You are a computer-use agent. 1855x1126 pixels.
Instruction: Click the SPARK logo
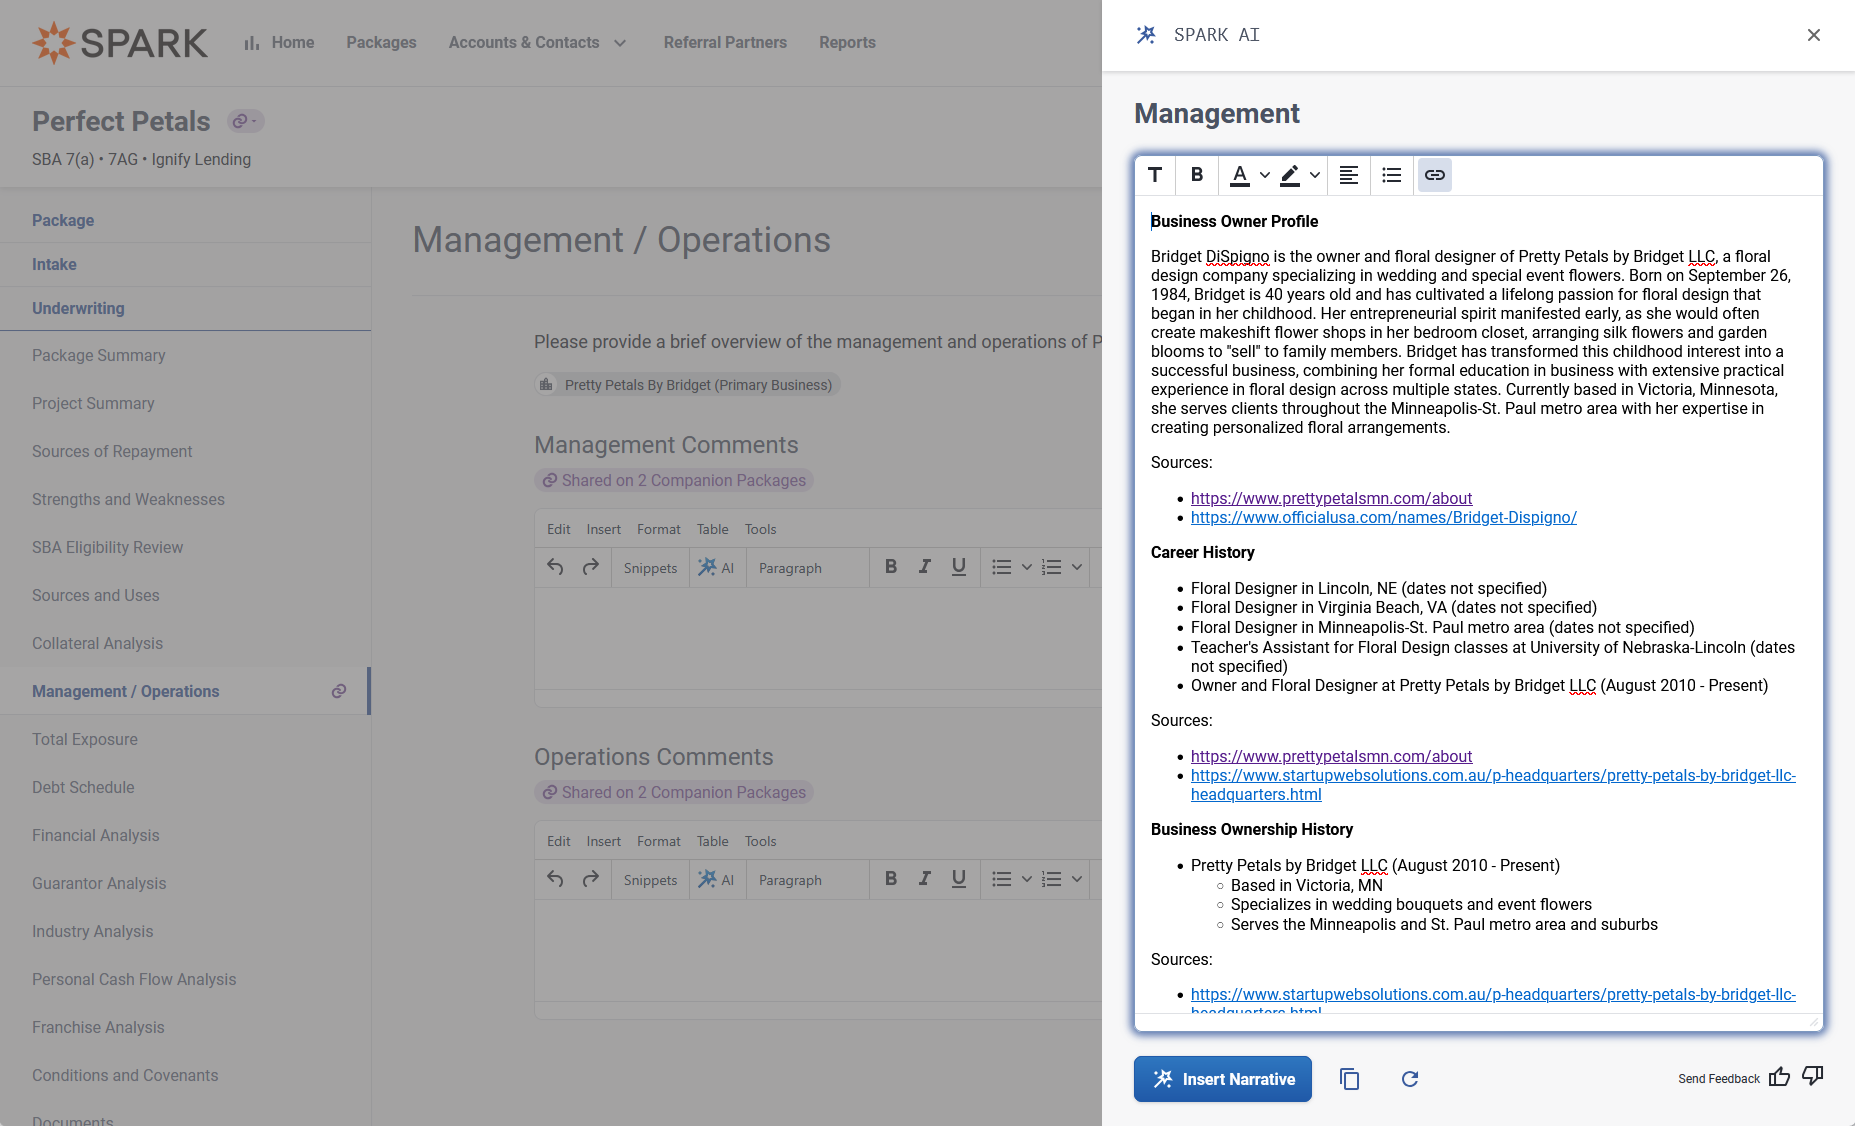point(120,43)
